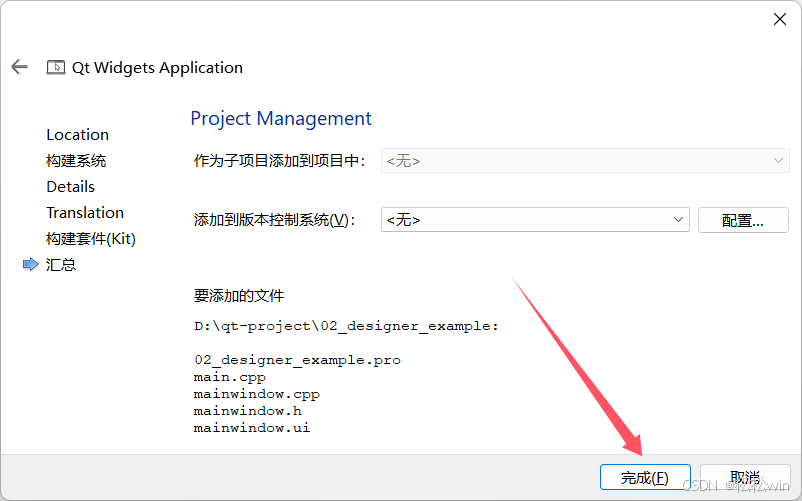Click the blue arrow beside 汇总
The image size is (802, 501).
click(31, 264)
